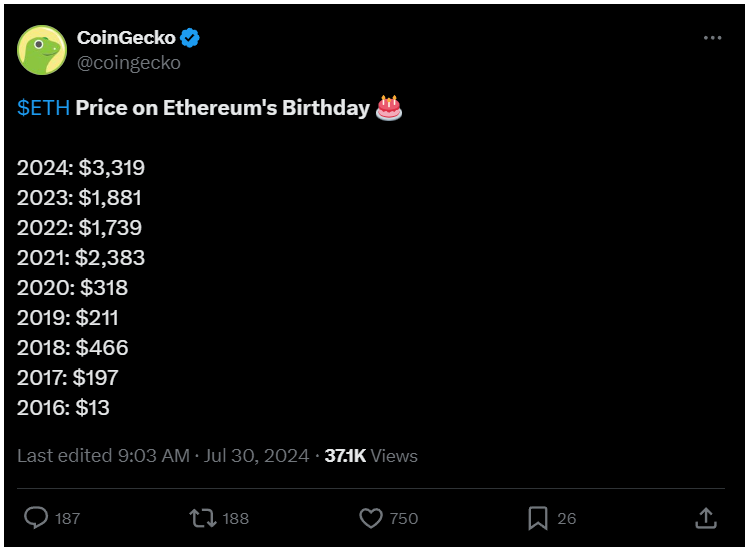The image size is (749, 551).
Task: Open the 37.1K Views analytics
Action: point(371,456)
